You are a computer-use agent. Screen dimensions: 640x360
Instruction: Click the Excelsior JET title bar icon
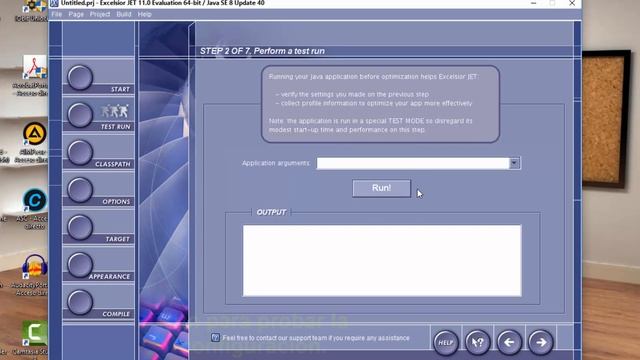coord(54,3)
